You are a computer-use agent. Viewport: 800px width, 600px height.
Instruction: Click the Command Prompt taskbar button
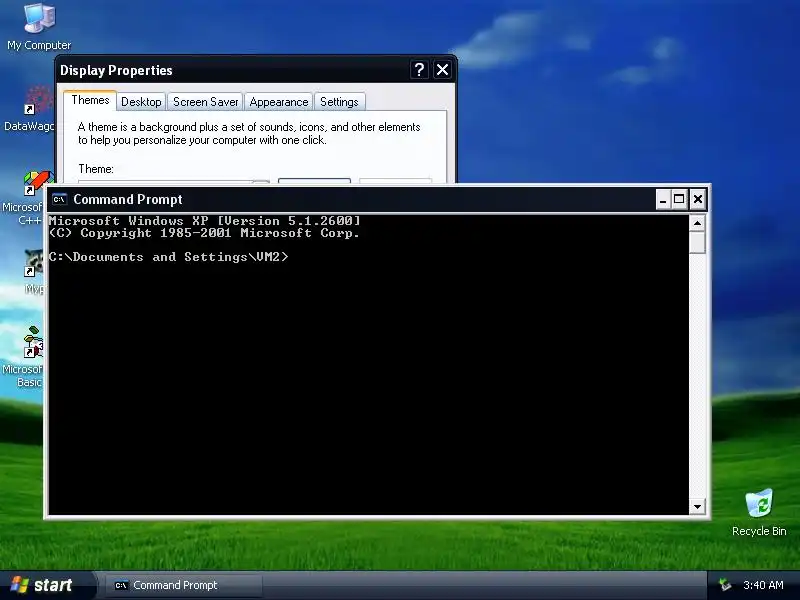tap(184, 585)
